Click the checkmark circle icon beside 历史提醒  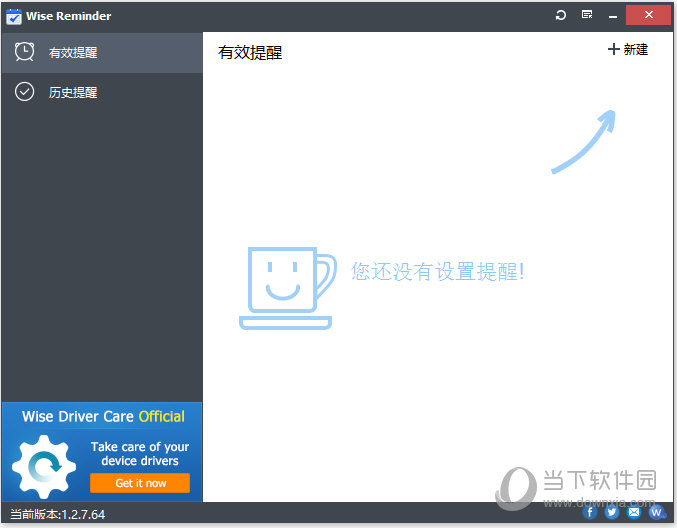(25, 92)
